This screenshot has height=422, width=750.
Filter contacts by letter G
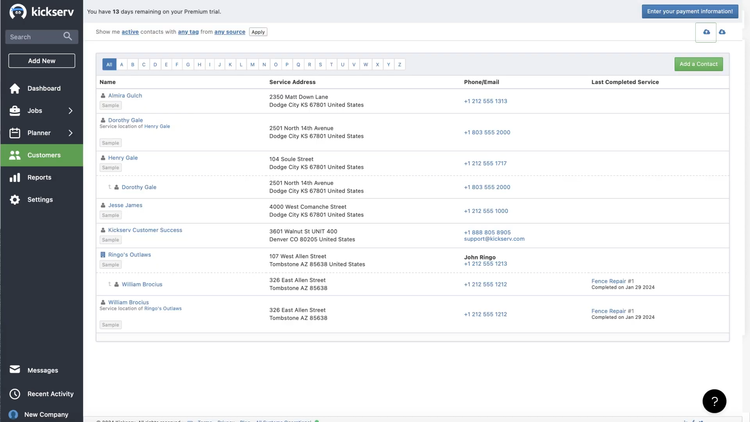click(x=188, y=65)
